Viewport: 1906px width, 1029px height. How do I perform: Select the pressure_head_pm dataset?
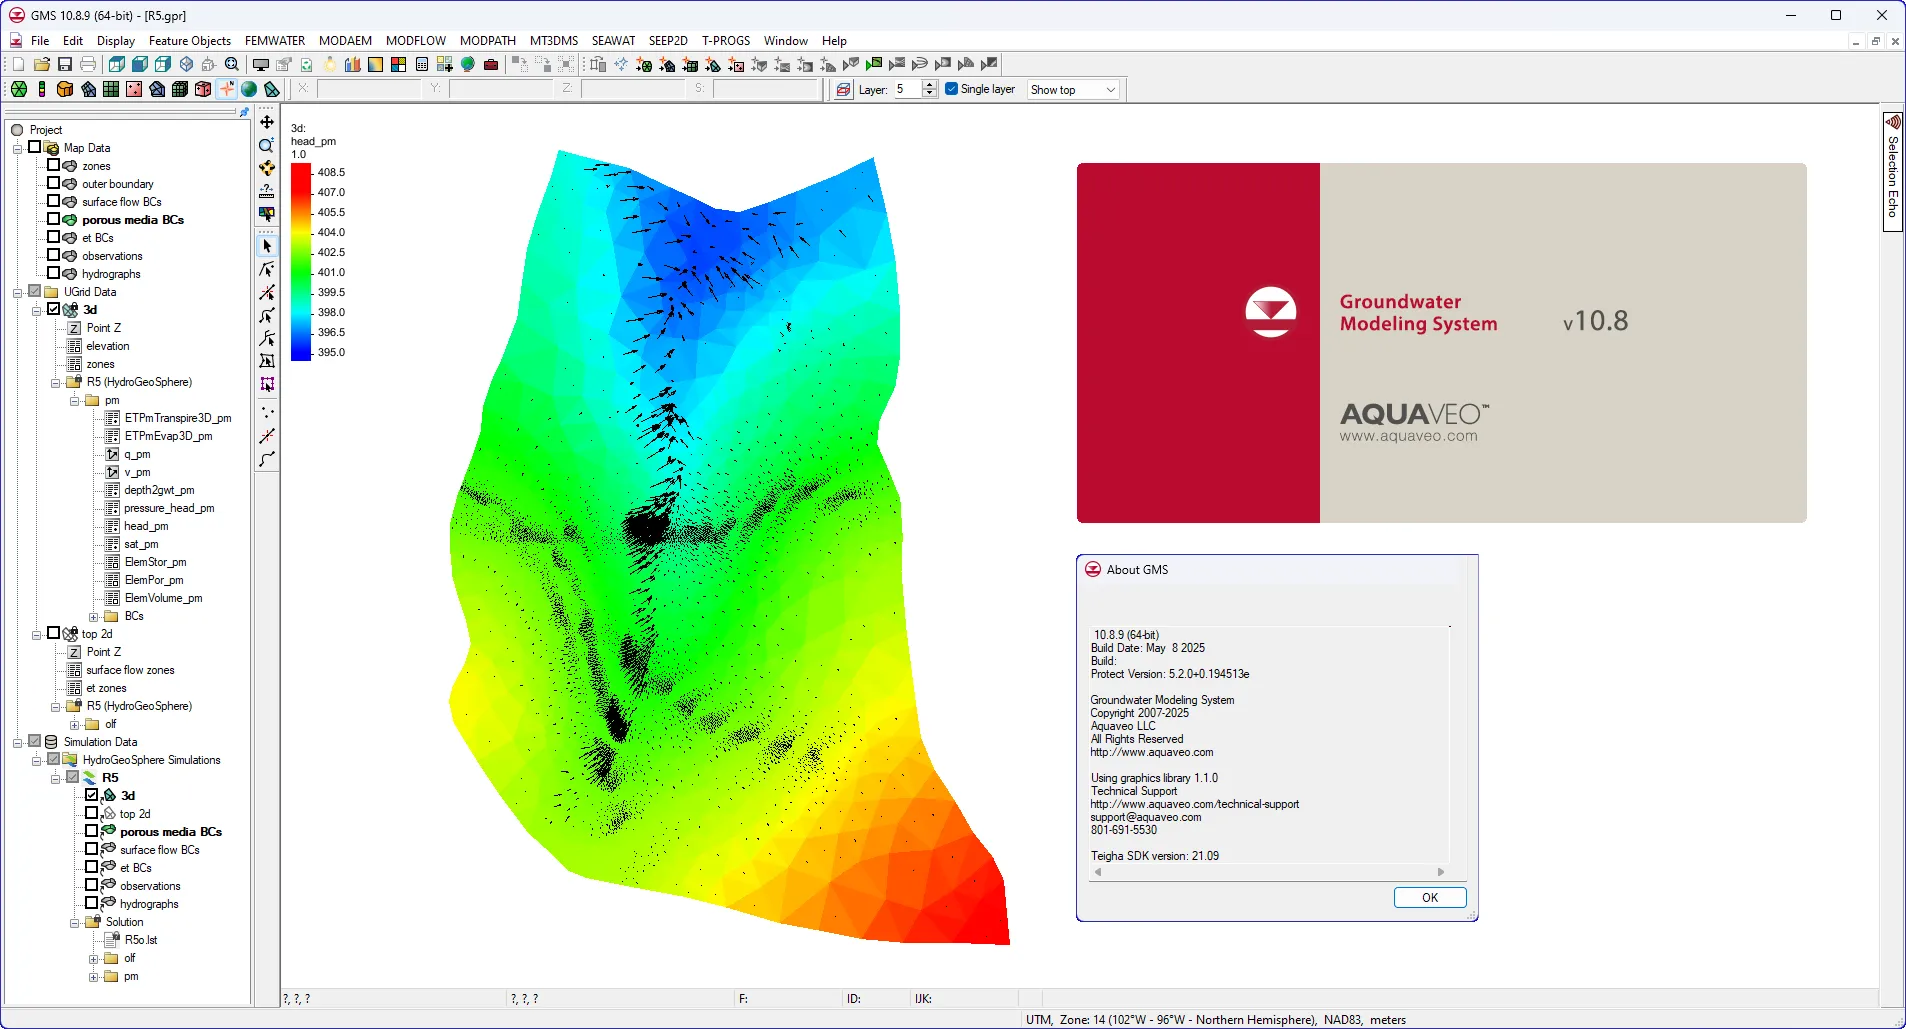tap(169, 508)
